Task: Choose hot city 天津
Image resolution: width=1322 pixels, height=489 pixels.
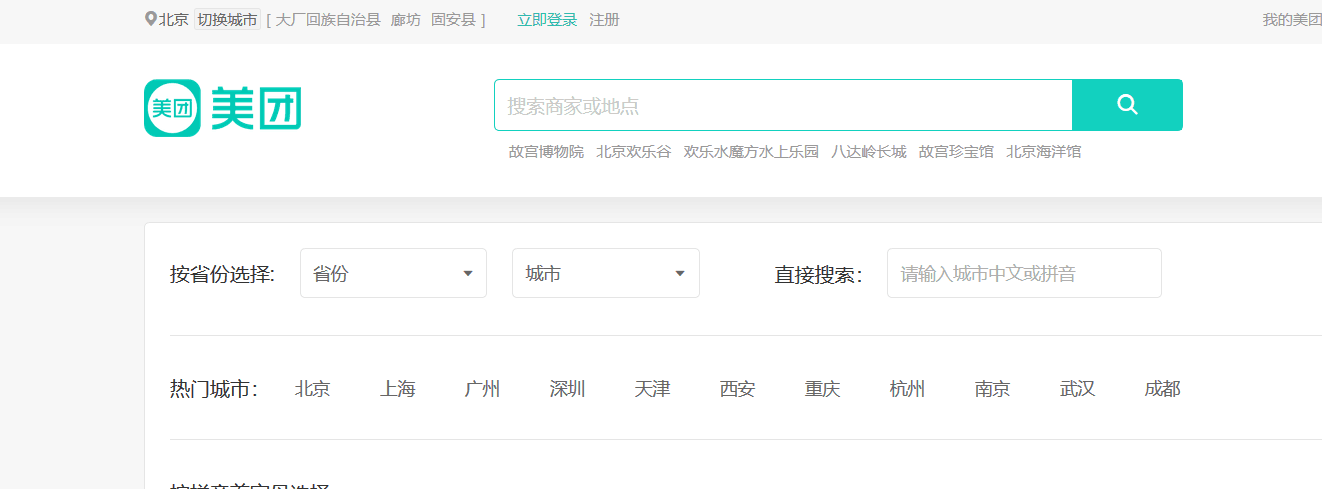Action: 652,389
